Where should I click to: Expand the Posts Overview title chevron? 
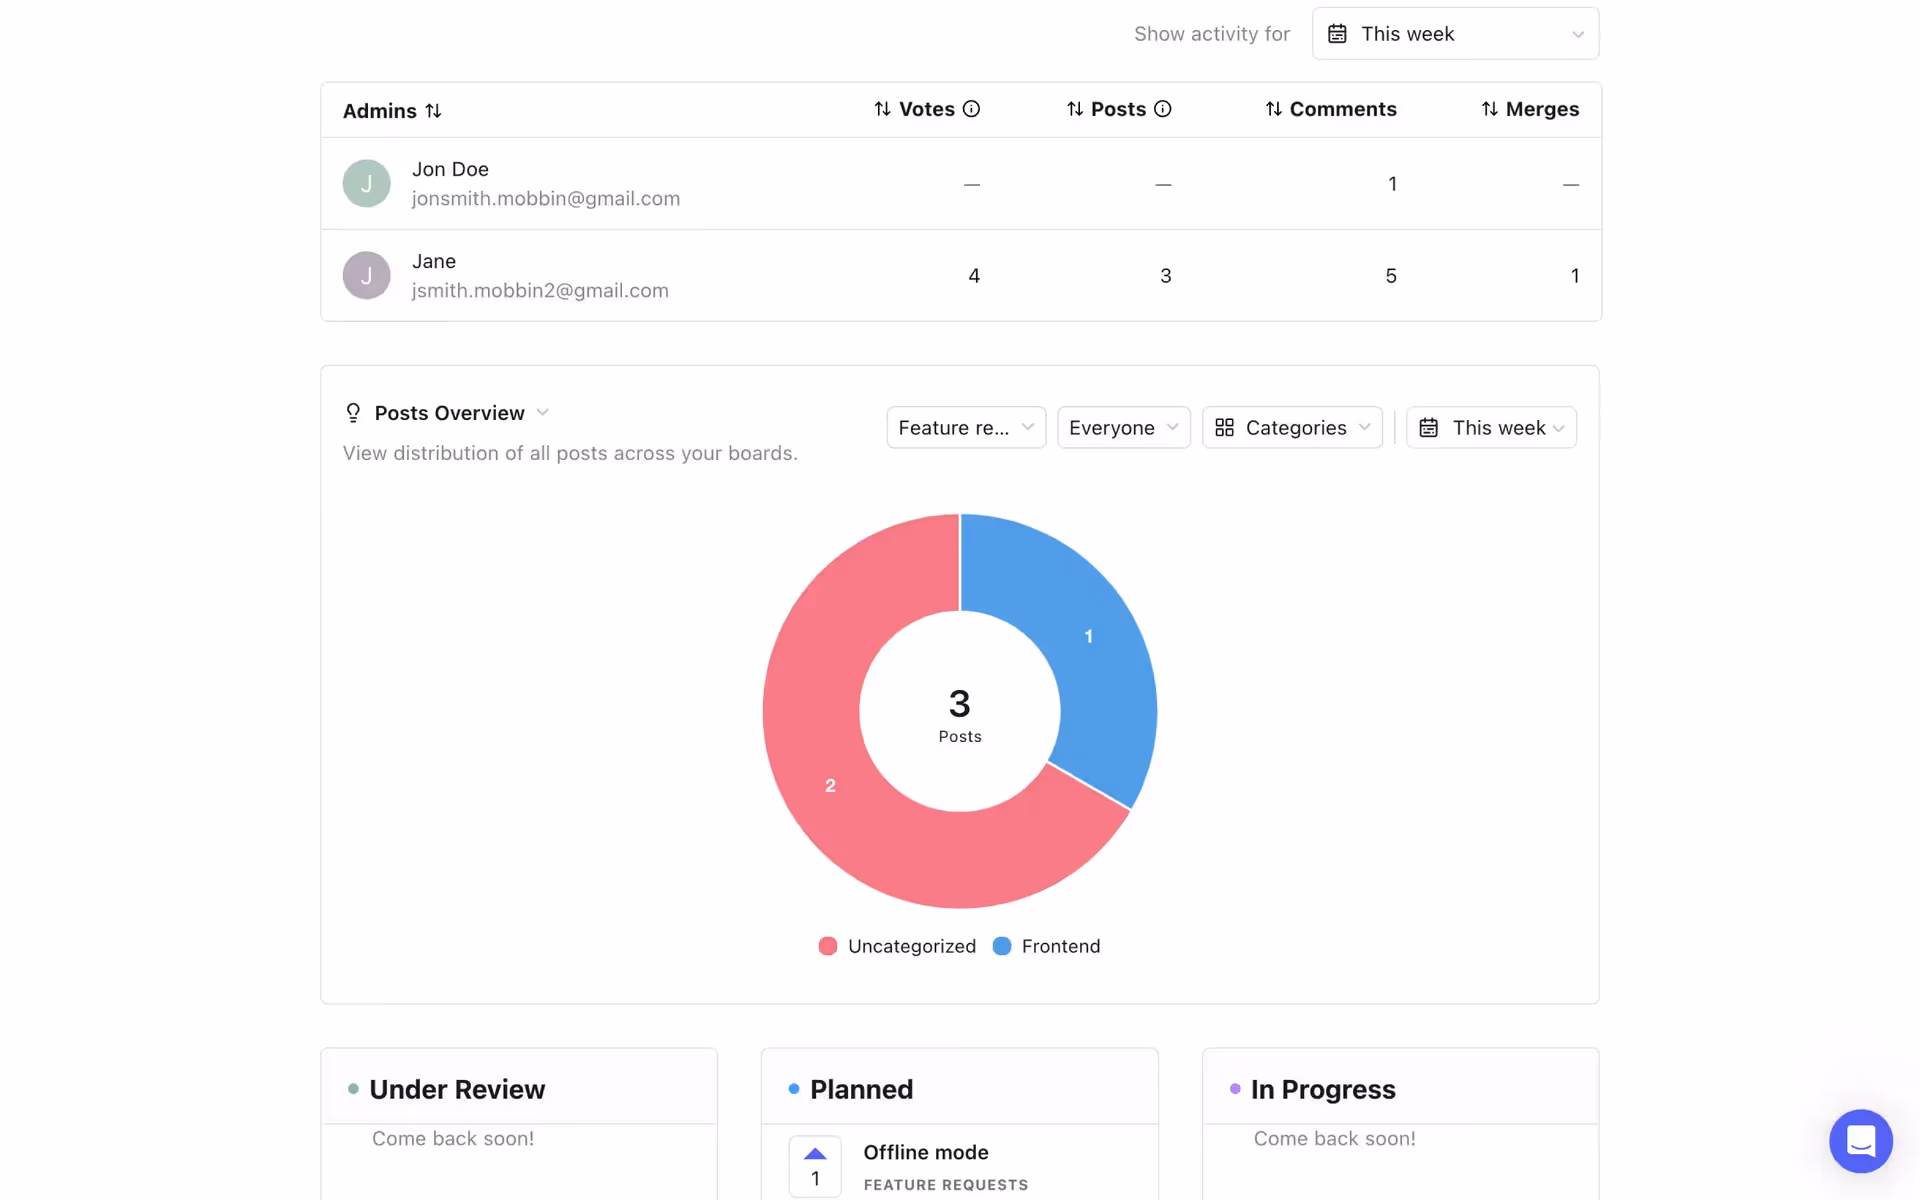pyautogui.click(x=543, y=412)
